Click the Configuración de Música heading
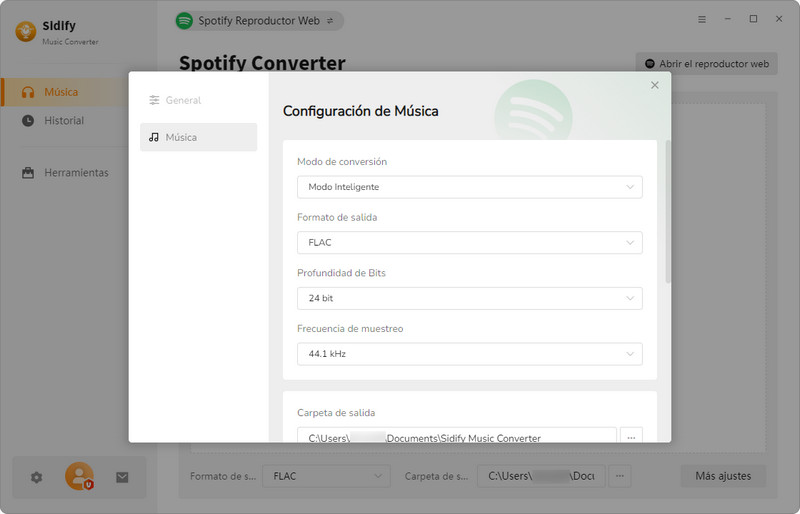This screenshot has width=800, height=514. [361, 111]
